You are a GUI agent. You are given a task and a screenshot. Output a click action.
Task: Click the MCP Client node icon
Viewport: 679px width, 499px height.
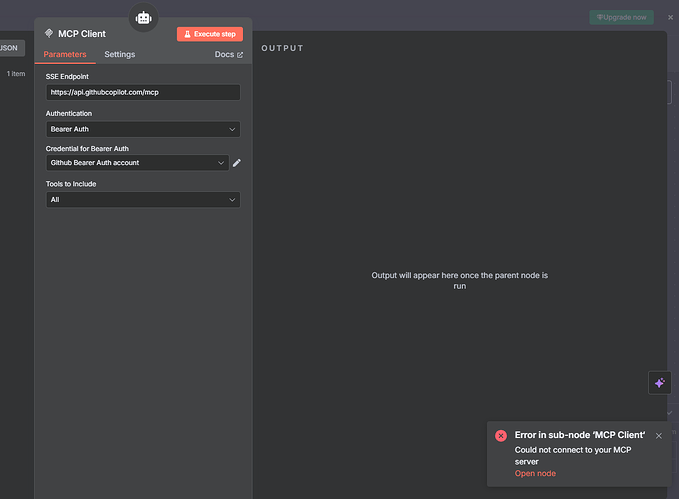tap(49, 33)
